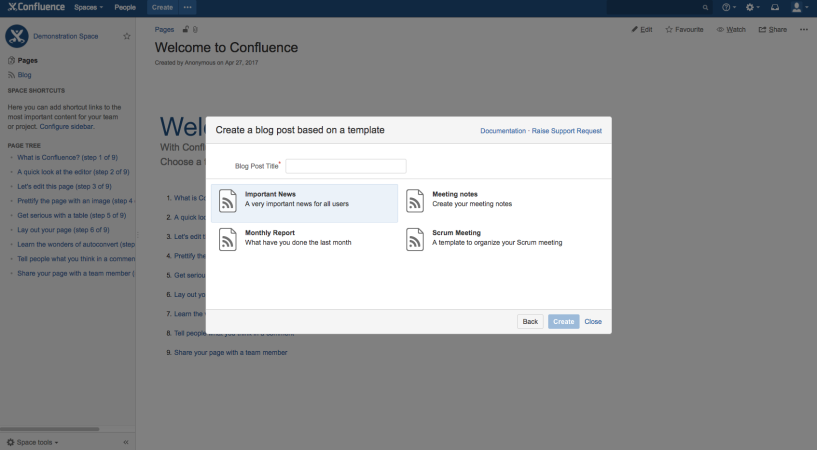Open 'Lay out your page (step 6 of 9)'
This screenshot has width=817, height=450.
pyautogui.click(x=63, y=230)
